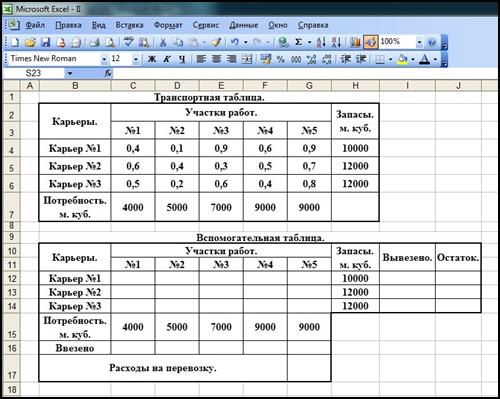Open the font color dropdown arrow
Viewport: 500px width, 399px height.
tap(435, 59)
